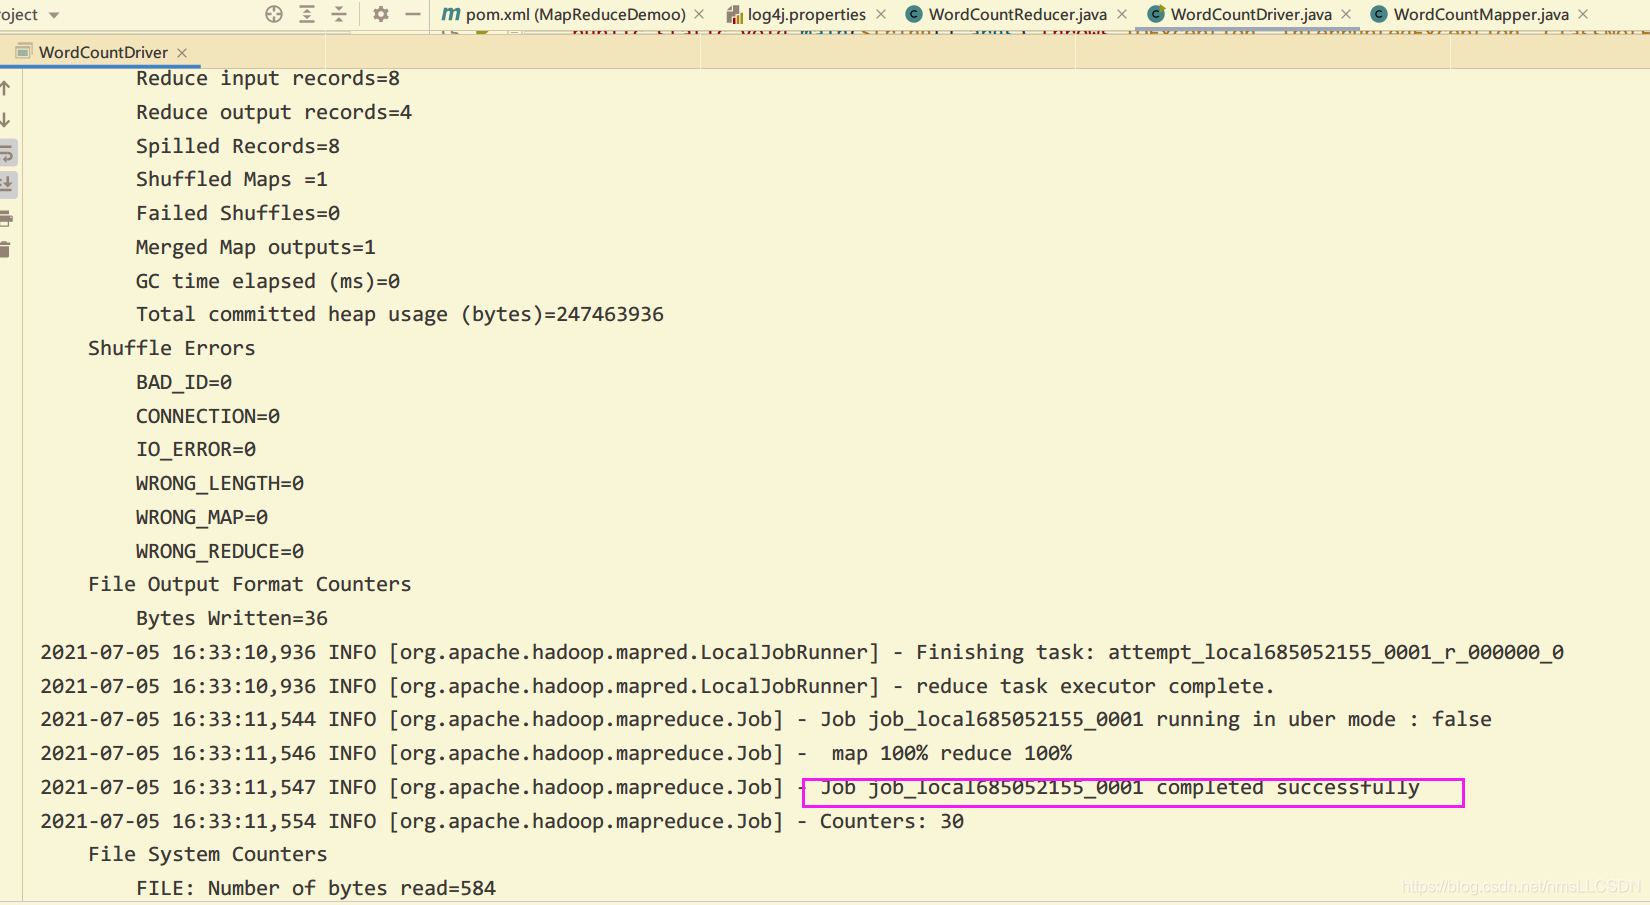Click the class icon on WordCountReducer.java tab
The image size is (1650, 905).
[913, 14]
